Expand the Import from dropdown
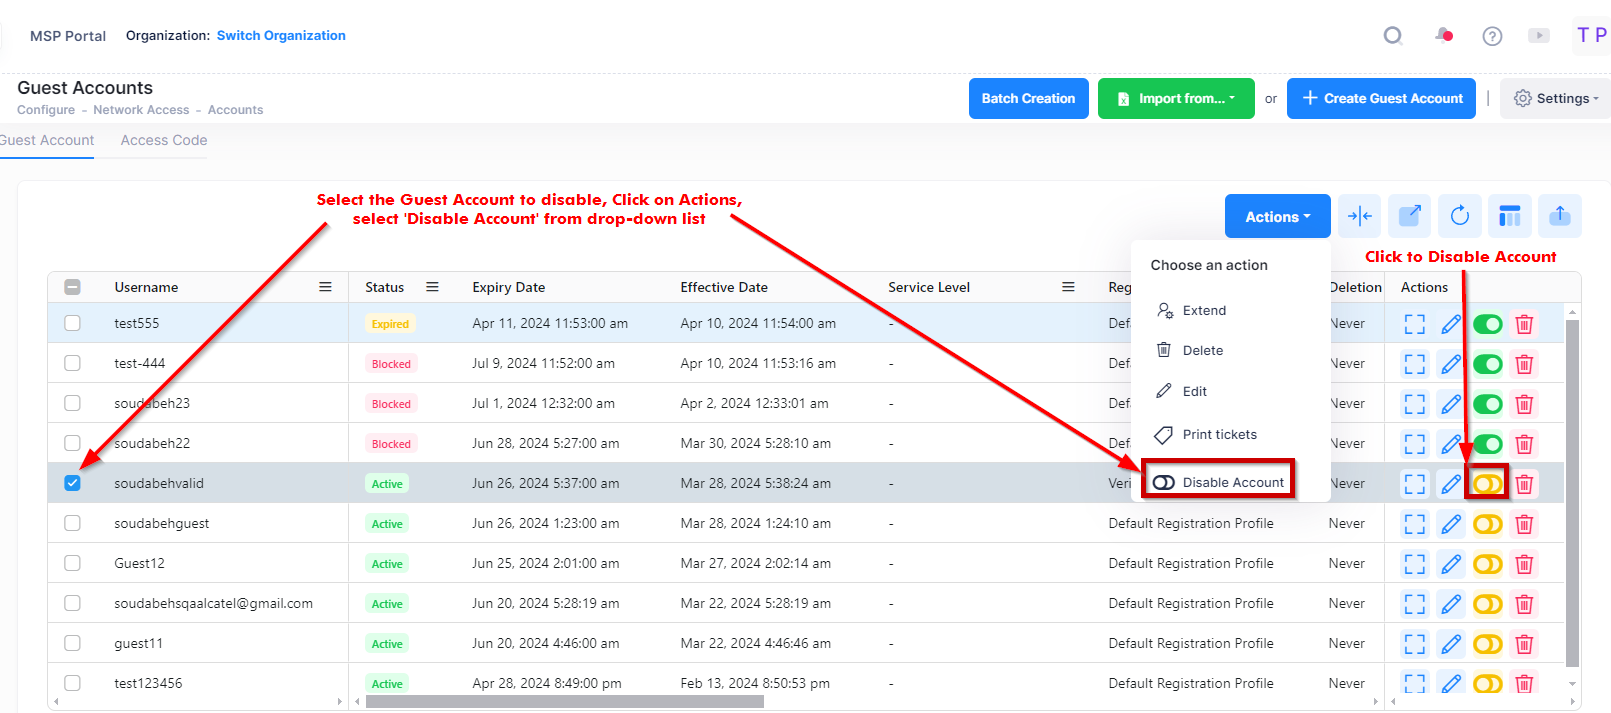Screen dimensions: 1611x713 click(1176, 99)
